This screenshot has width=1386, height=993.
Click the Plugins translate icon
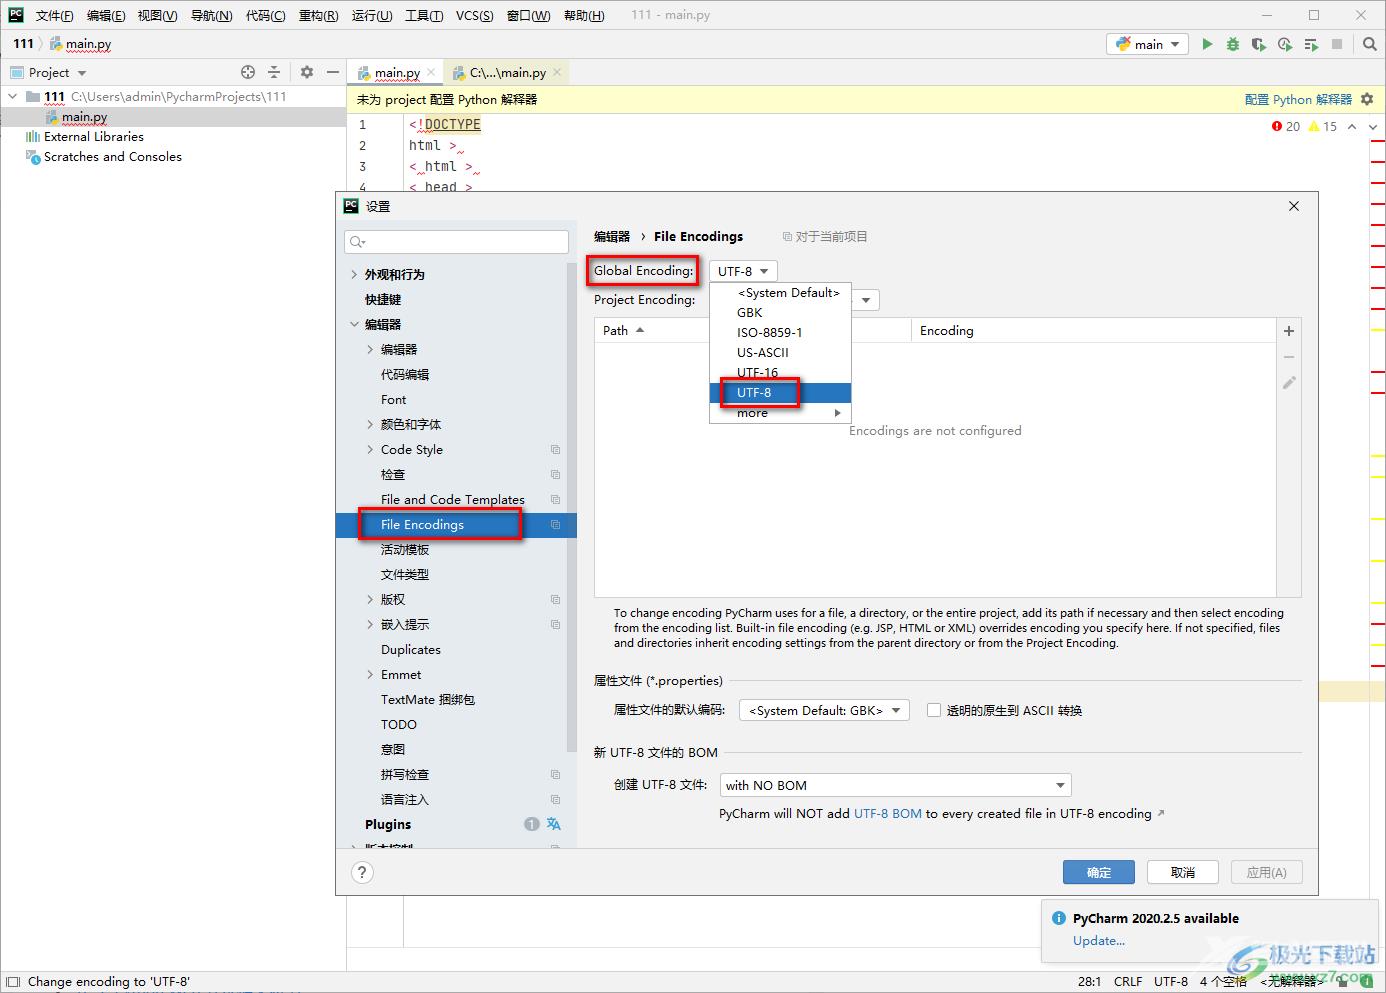click(x=554, y=824)
